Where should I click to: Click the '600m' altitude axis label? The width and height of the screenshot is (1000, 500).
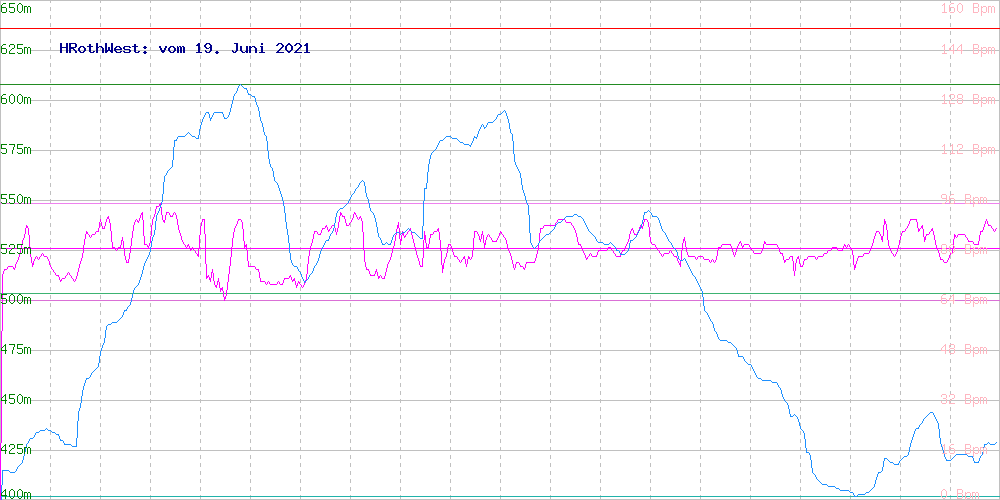[16, 99]
